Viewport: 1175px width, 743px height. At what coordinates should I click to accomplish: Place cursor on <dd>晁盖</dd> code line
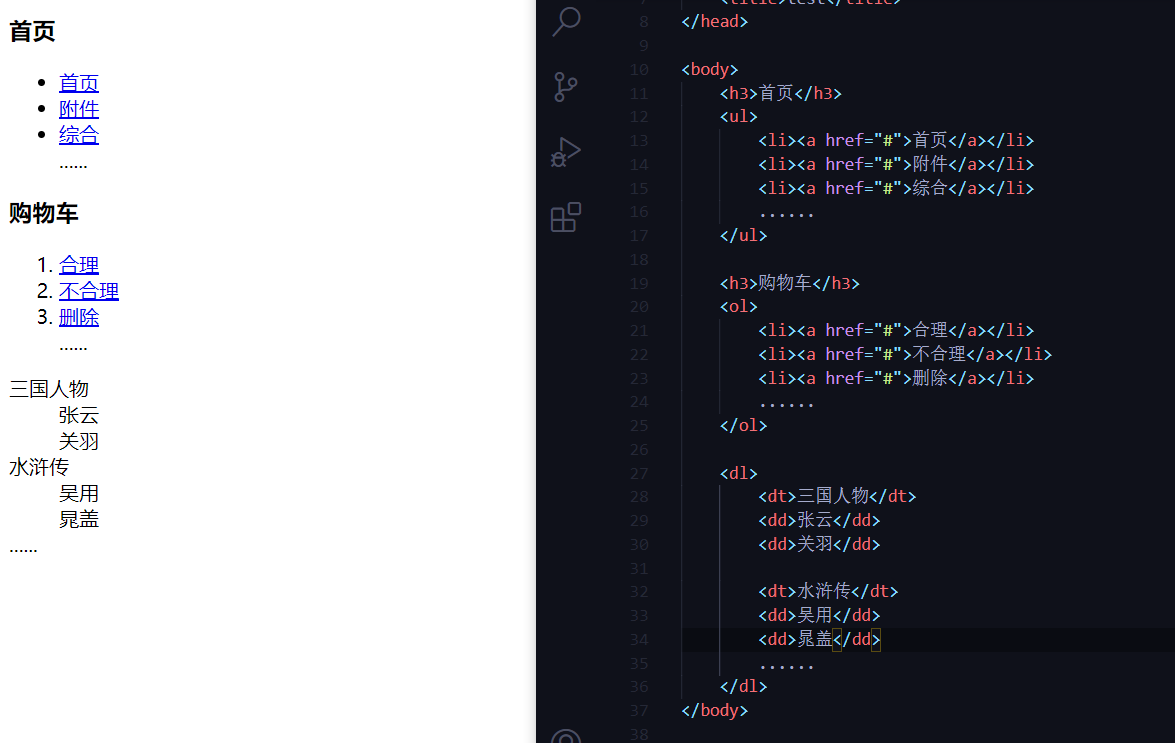click(819, 639)
